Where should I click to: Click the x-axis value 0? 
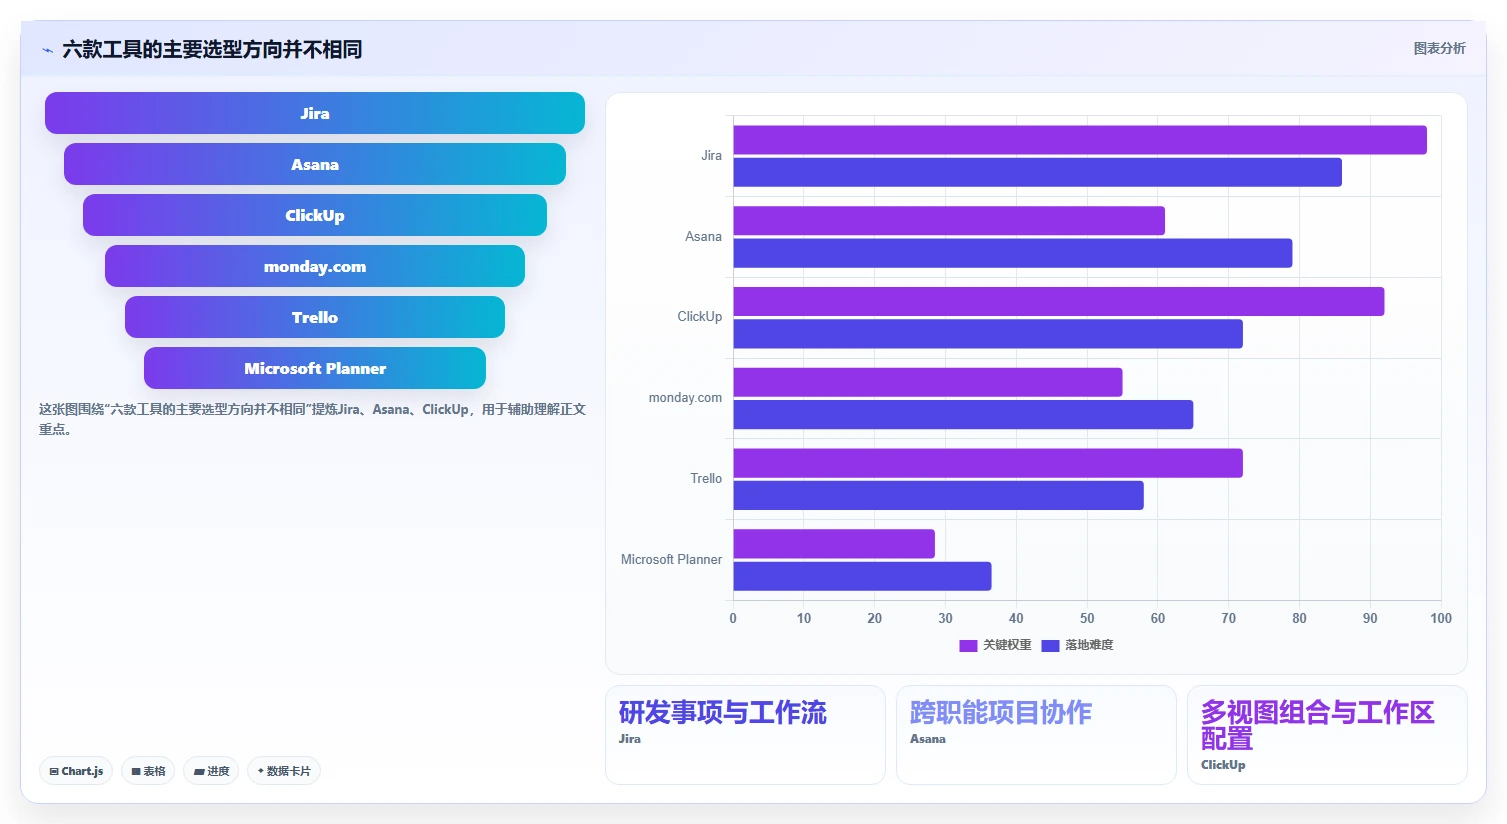pos(733,619)
